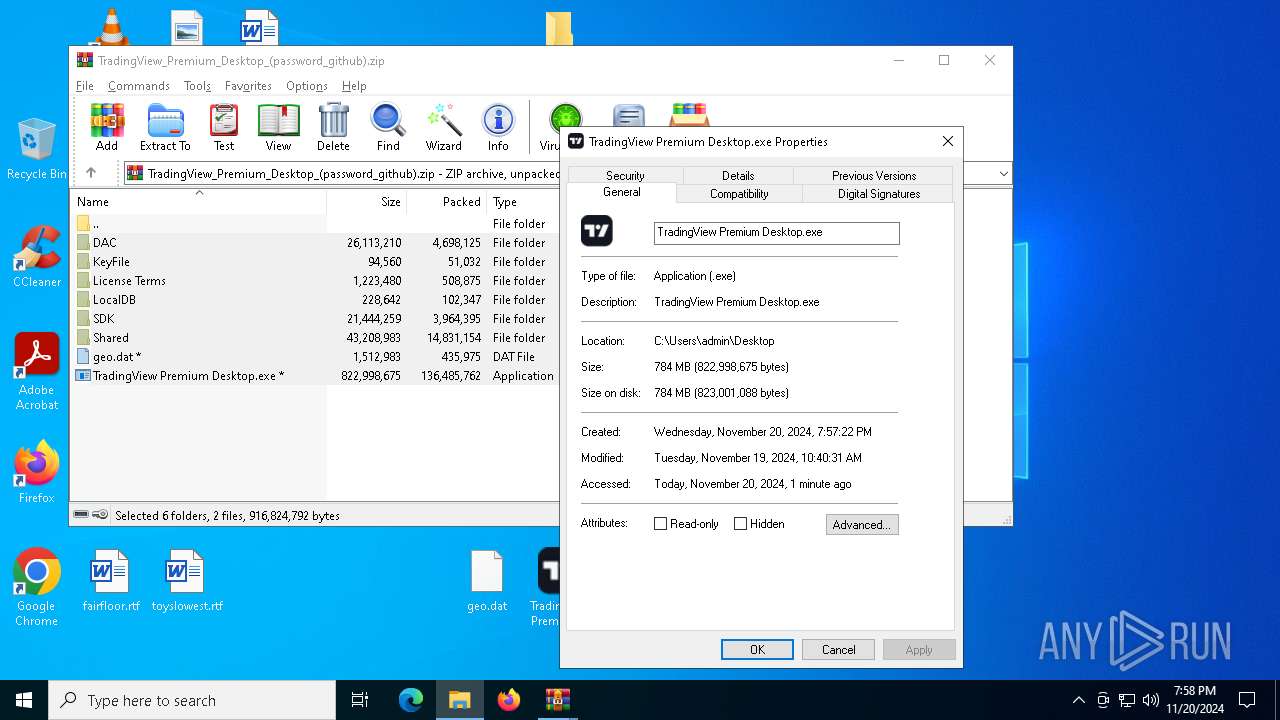Click the key icon in WinRAR status bar
This screenshot has width=1280, height=720.
click(x=100, y=515)
